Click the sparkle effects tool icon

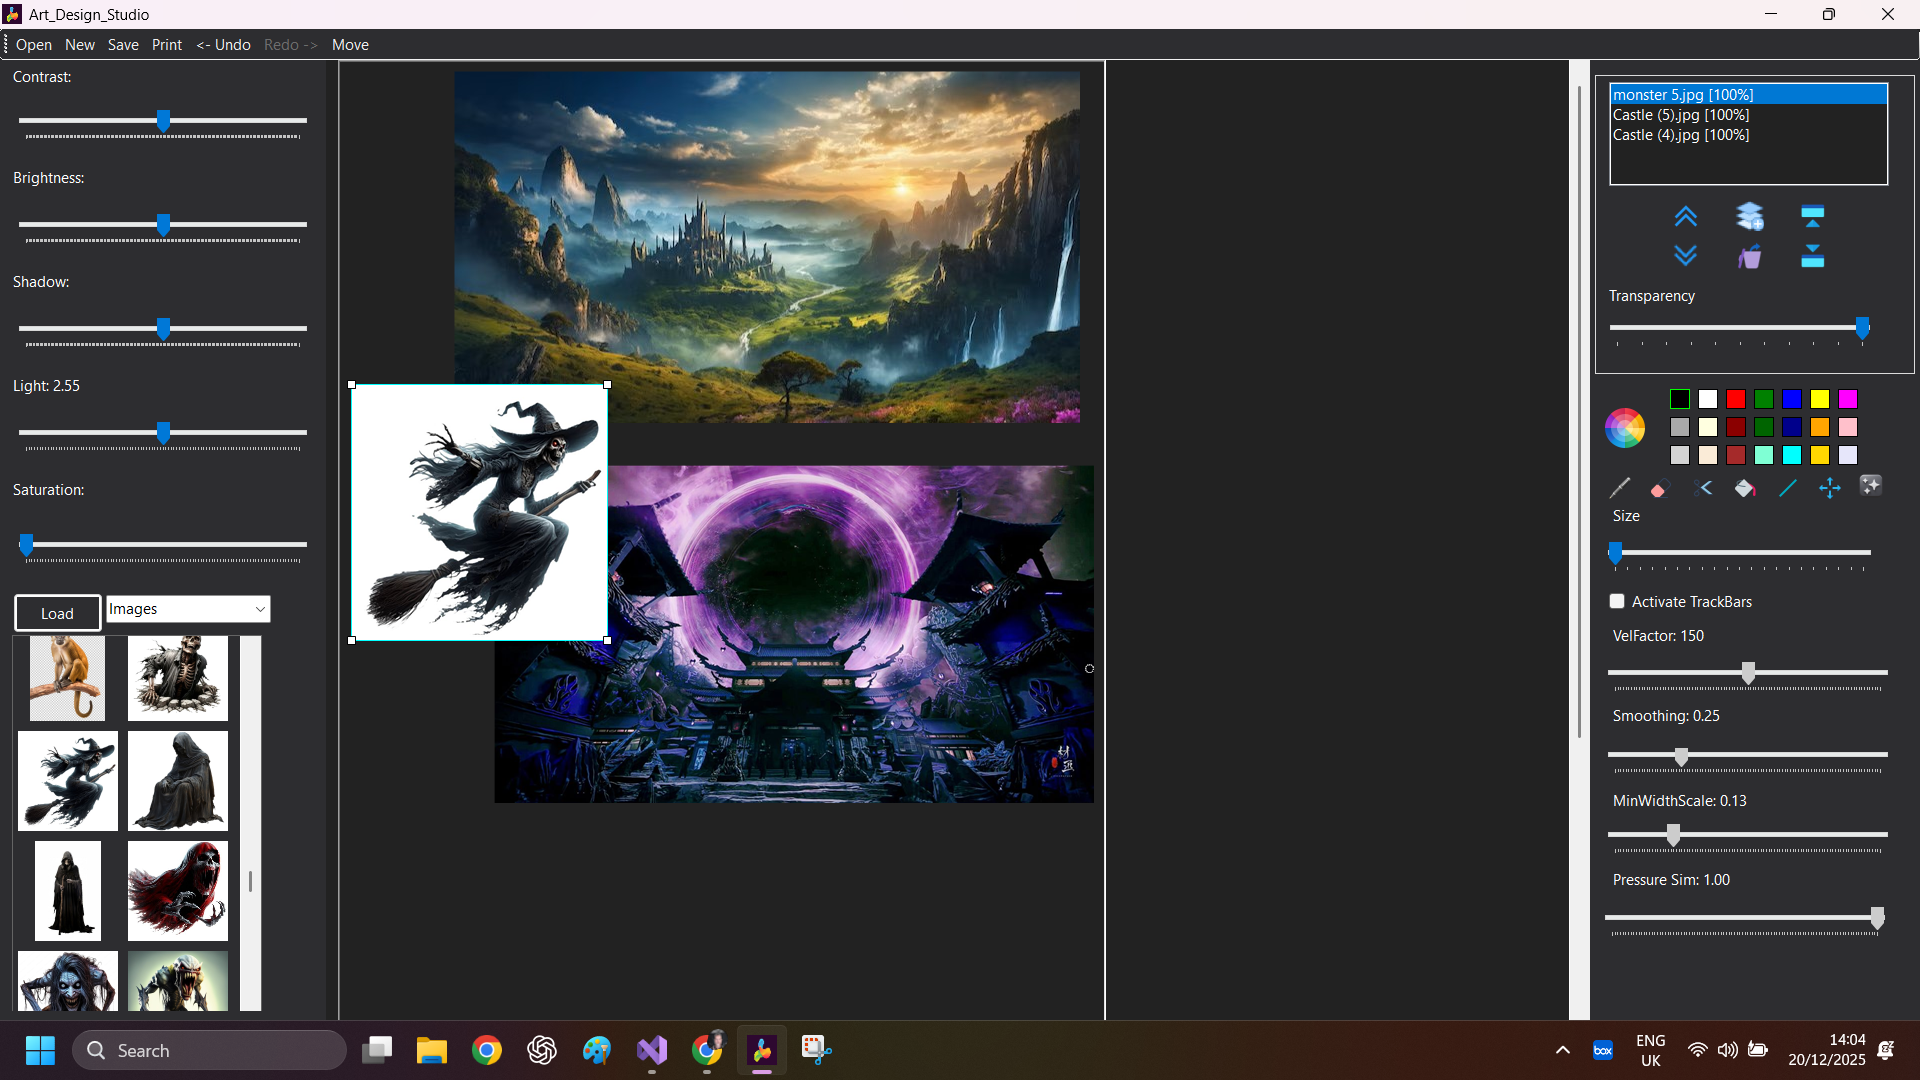point(1870,486)
